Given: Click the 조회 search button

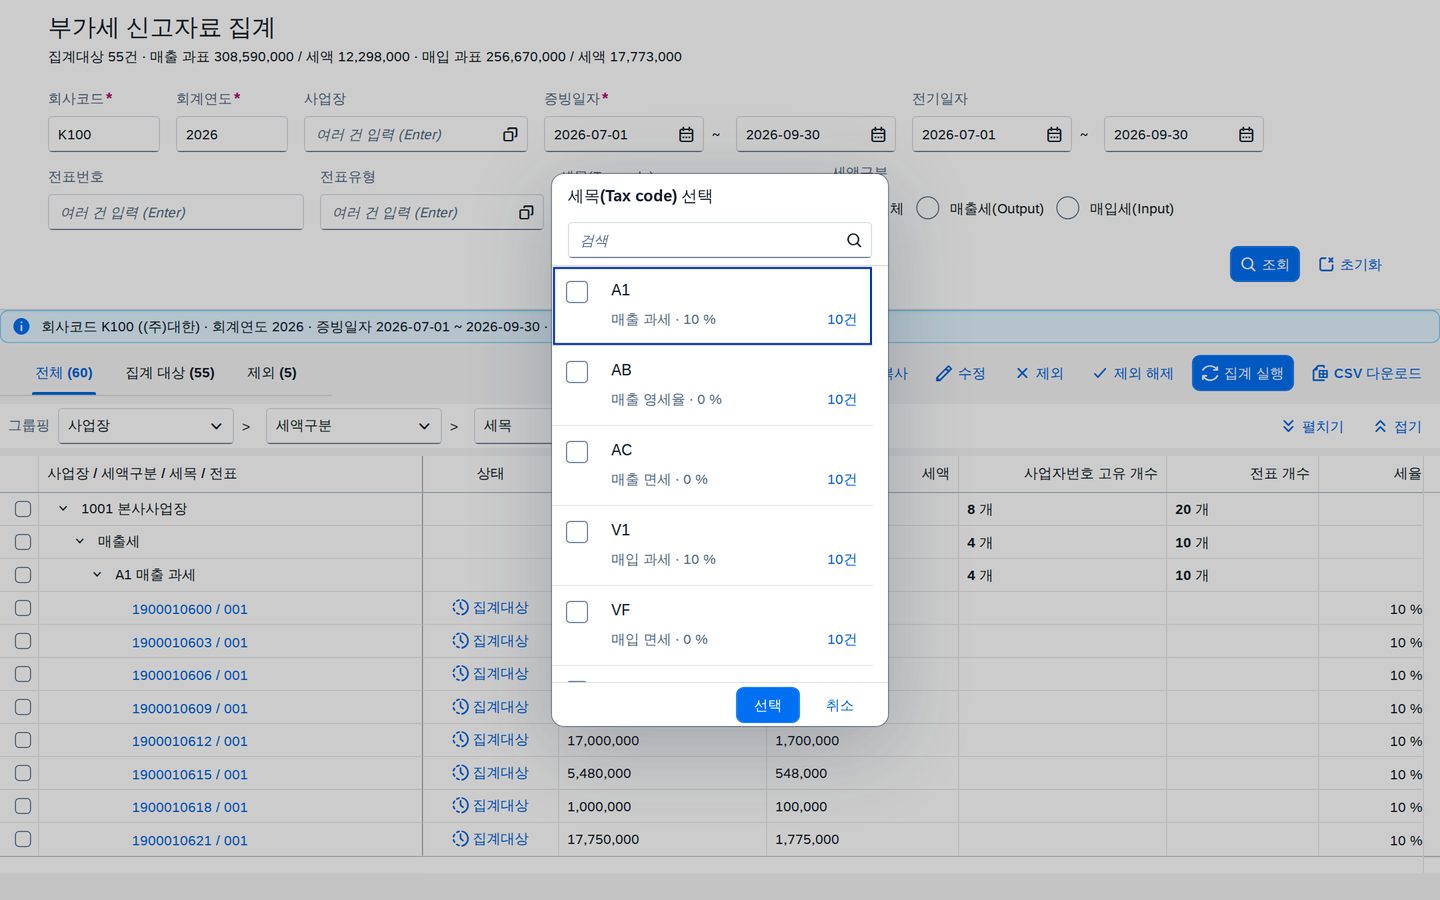Looking at the screenshot, I should pos(1265,264).
